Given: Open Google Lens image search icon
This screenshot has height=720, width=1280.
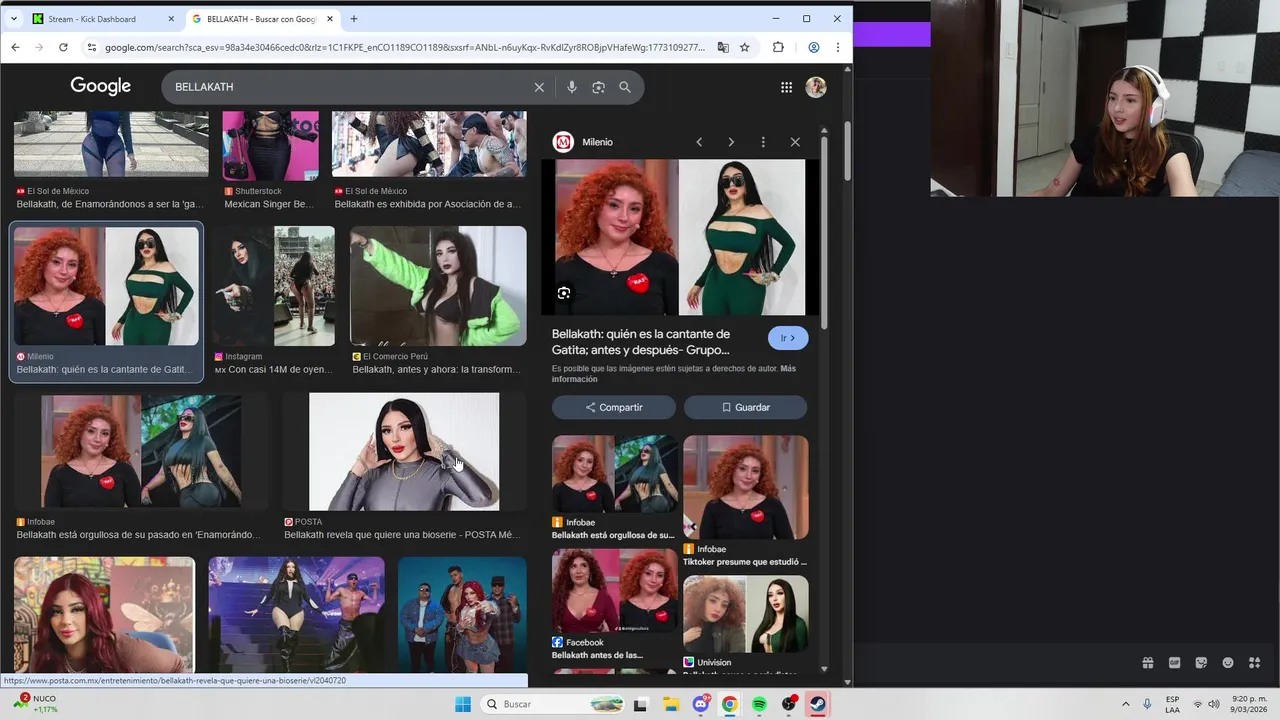Looking at the screenshot, I should click(x=598, y=87).
